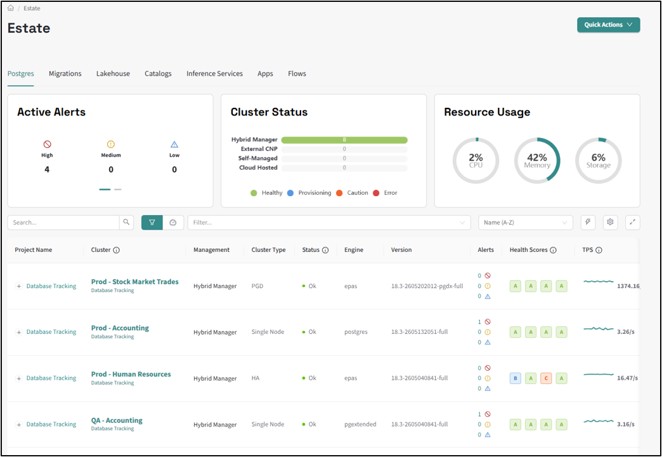
Task: Open the Quick Actions dropdown
Action: pyautogui.click(x=608, y=24)
